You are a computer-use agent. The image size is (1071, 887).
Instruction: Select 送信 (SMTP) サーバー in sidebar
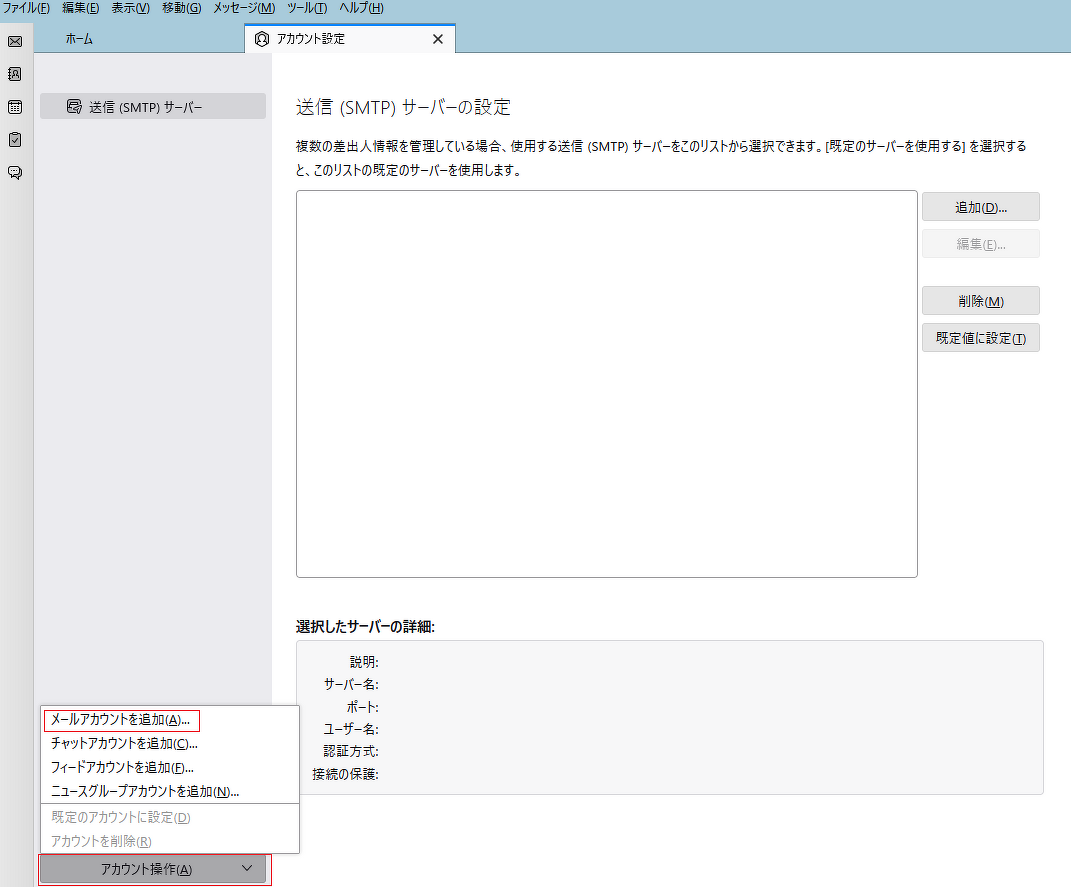(x=152, y=107)
